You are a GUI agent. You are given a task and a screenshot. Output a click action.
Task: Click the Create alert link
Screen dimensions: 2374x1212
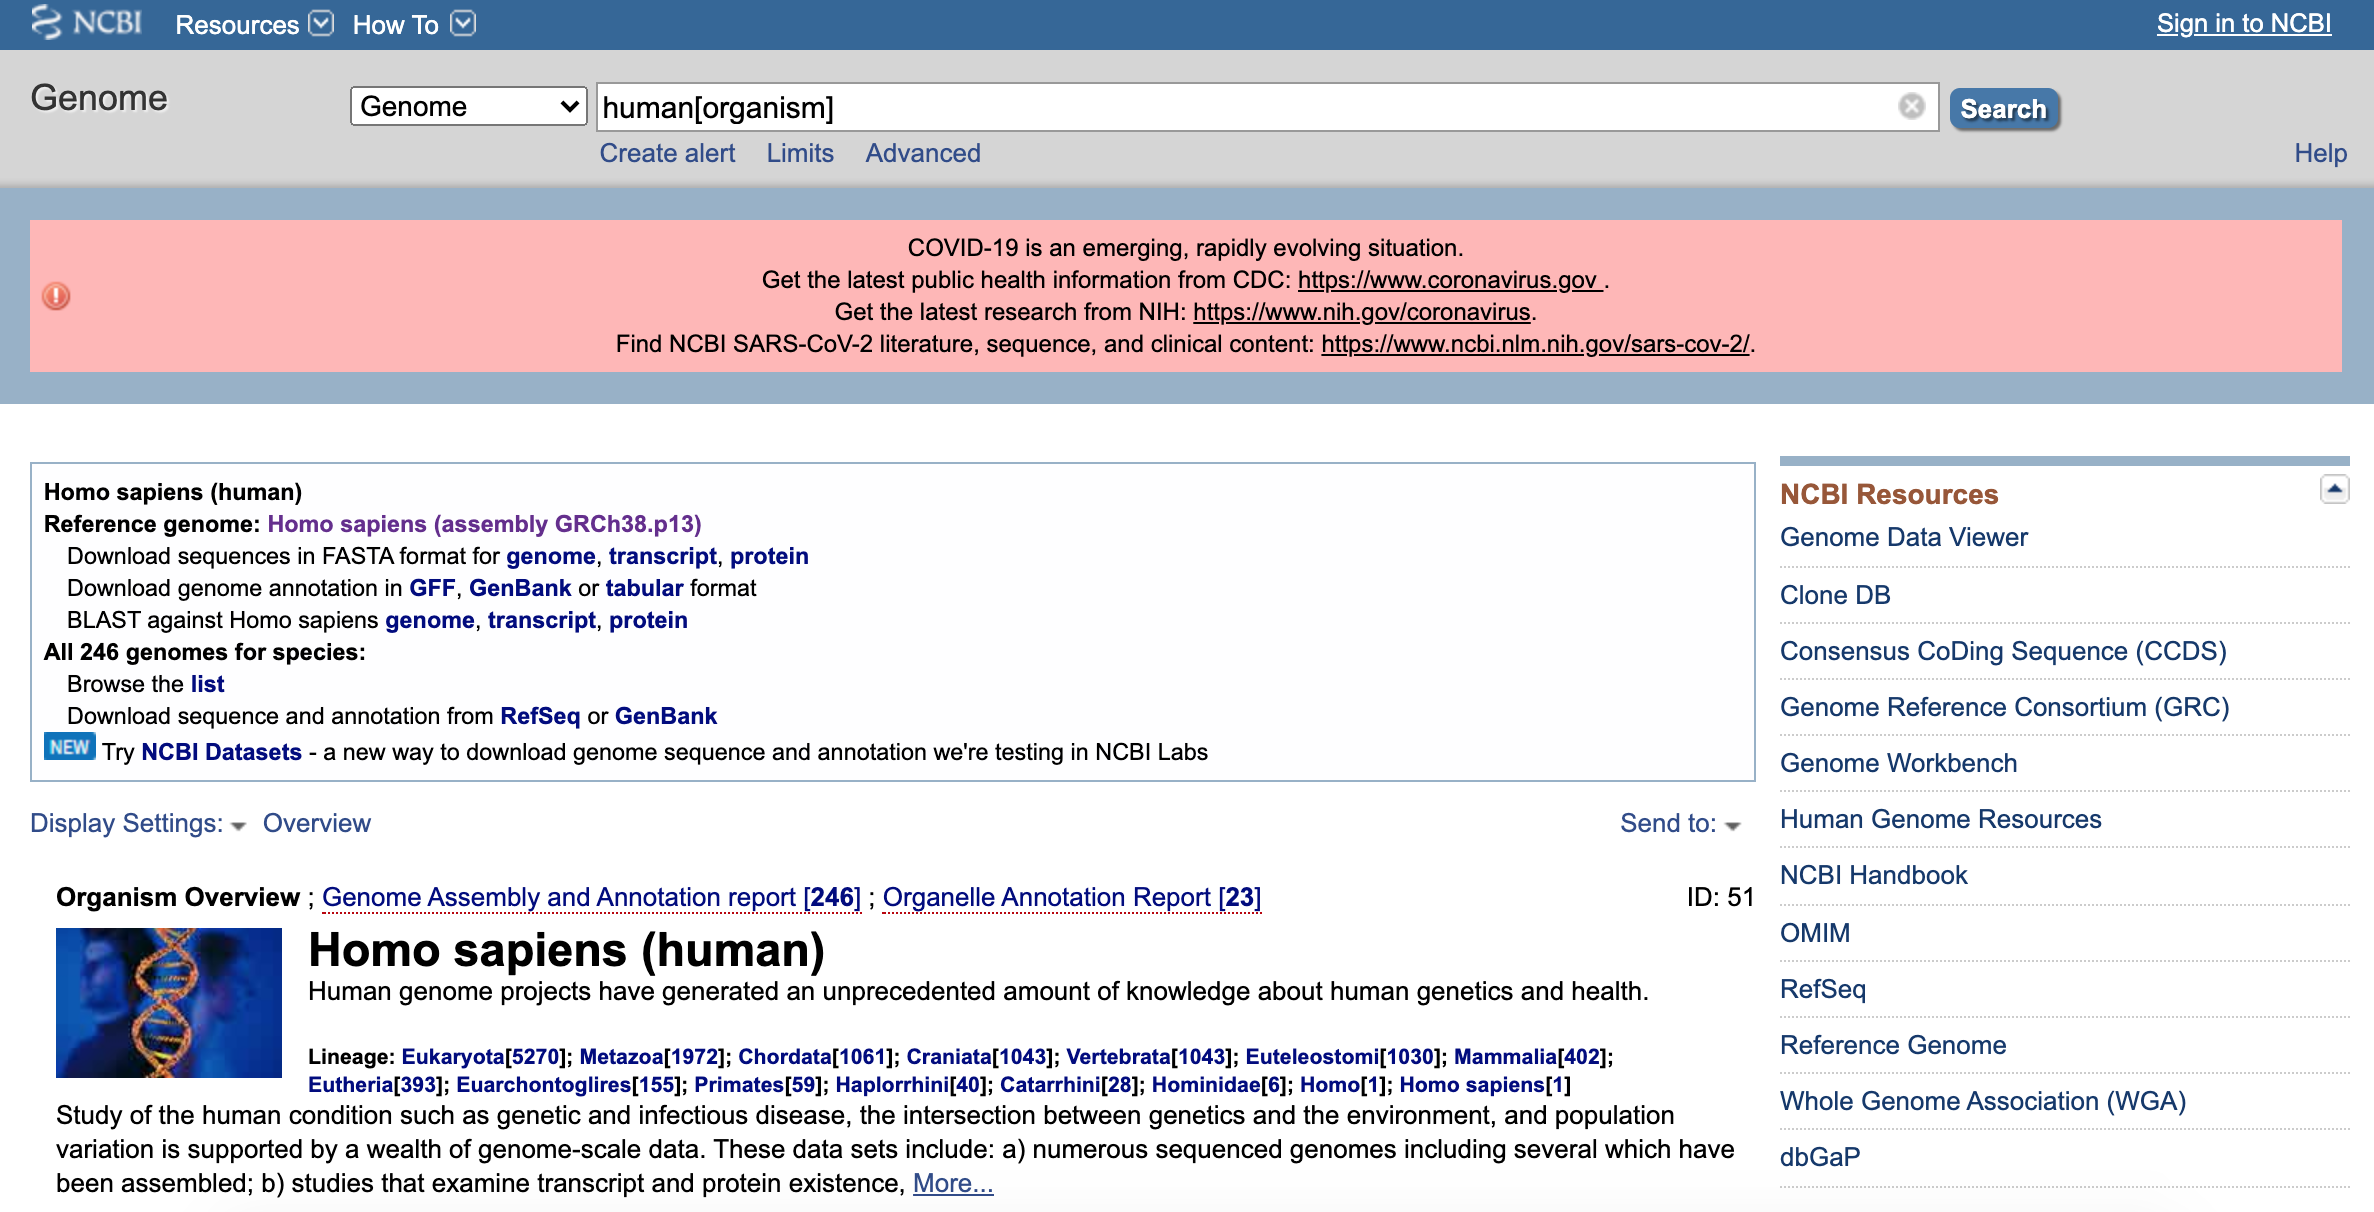point(667,153)
